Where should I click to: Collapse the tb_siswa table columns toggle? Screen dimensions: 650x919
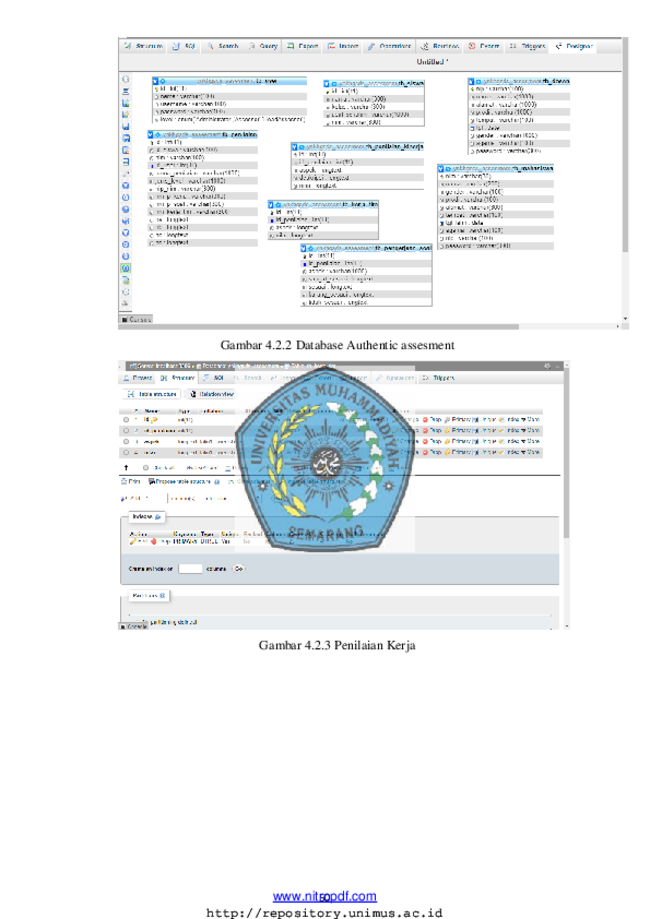coord(326,84)
